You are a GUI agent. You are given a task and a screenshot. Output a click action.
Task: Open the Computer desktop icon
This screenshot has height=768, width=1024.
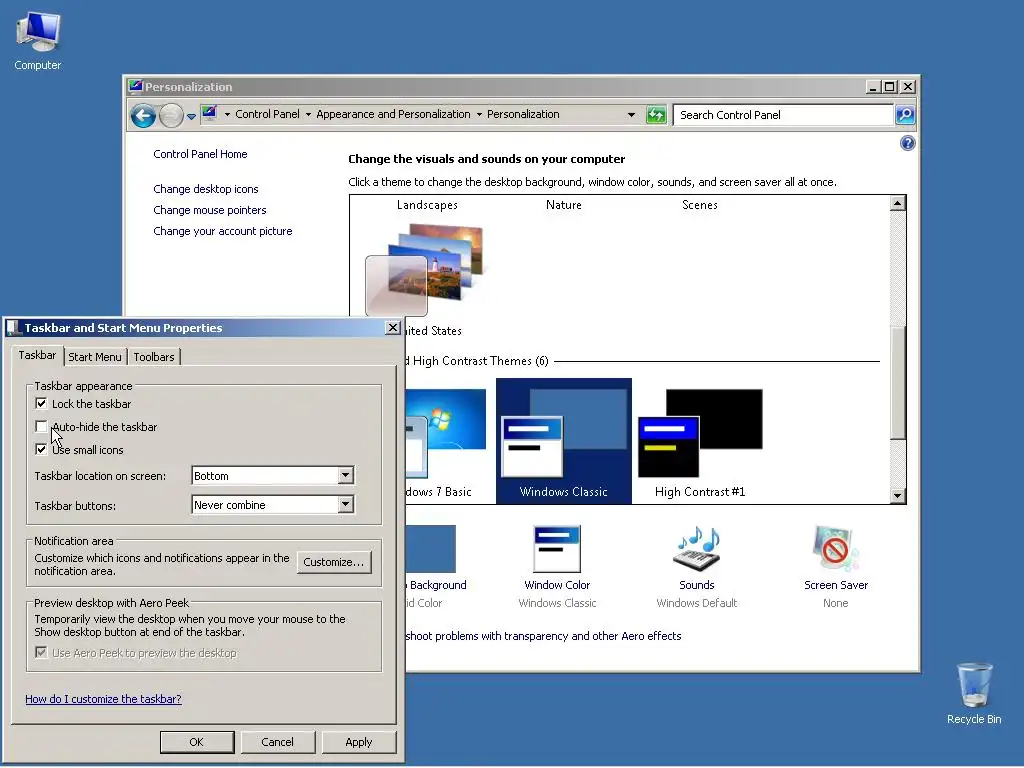tap(38, 40)
